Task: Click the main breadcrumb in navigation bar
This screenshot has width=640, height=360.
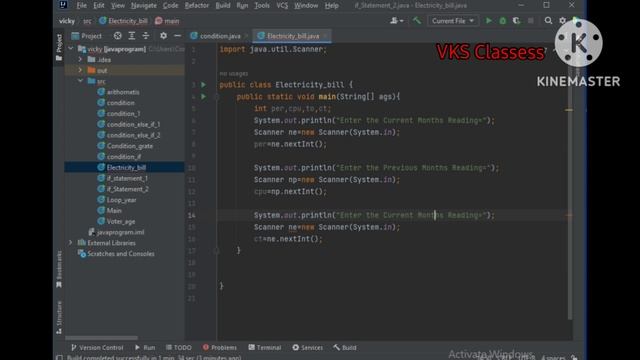Action: pyautogui.click(x=167, y=21)
